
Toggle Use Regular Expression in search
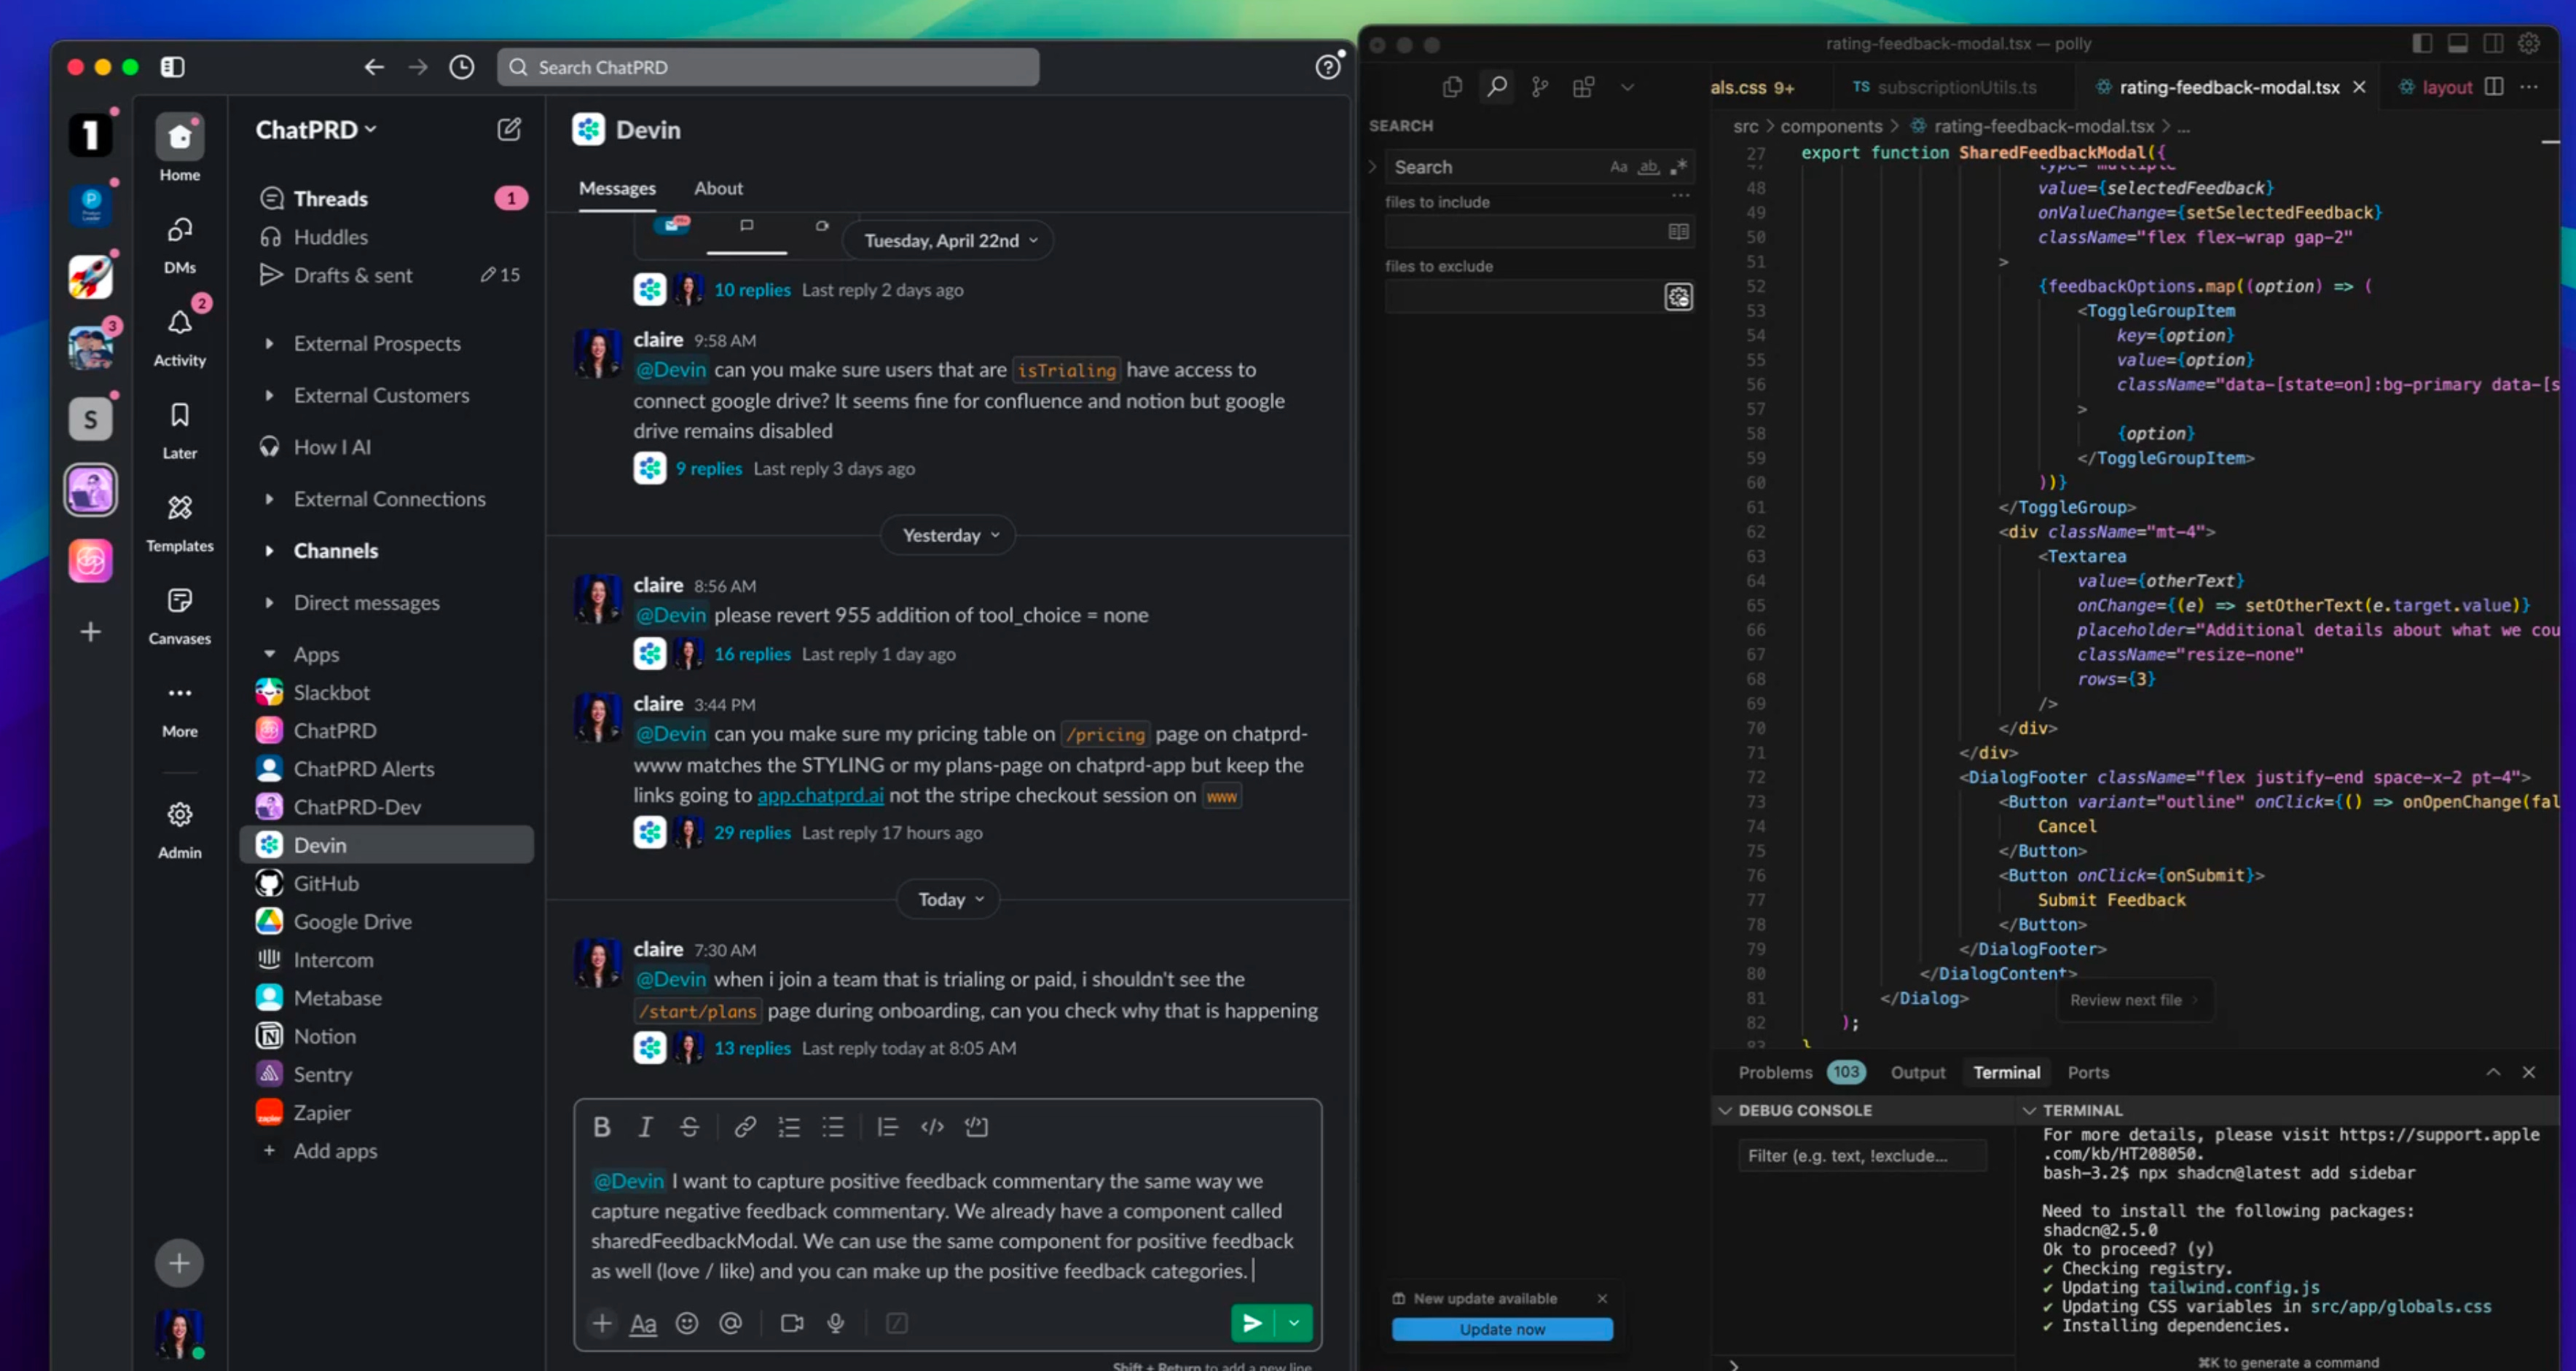point(1678,167)
